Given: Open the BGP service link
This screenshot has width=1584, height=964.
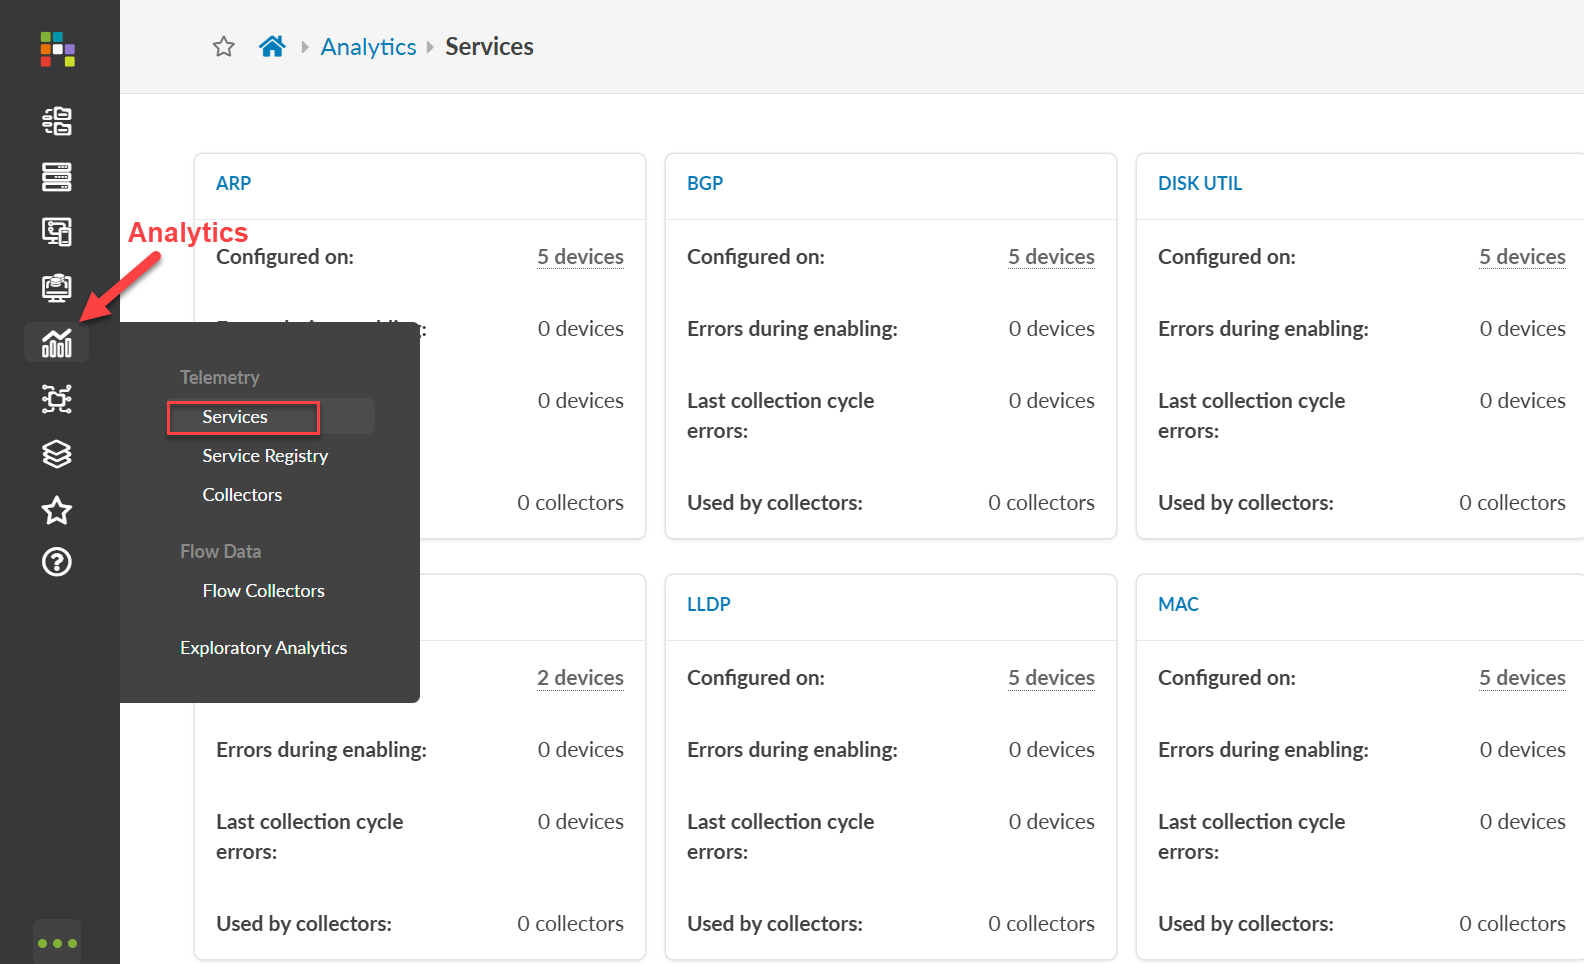Looking at the screenshot, I should coord(705,184).
